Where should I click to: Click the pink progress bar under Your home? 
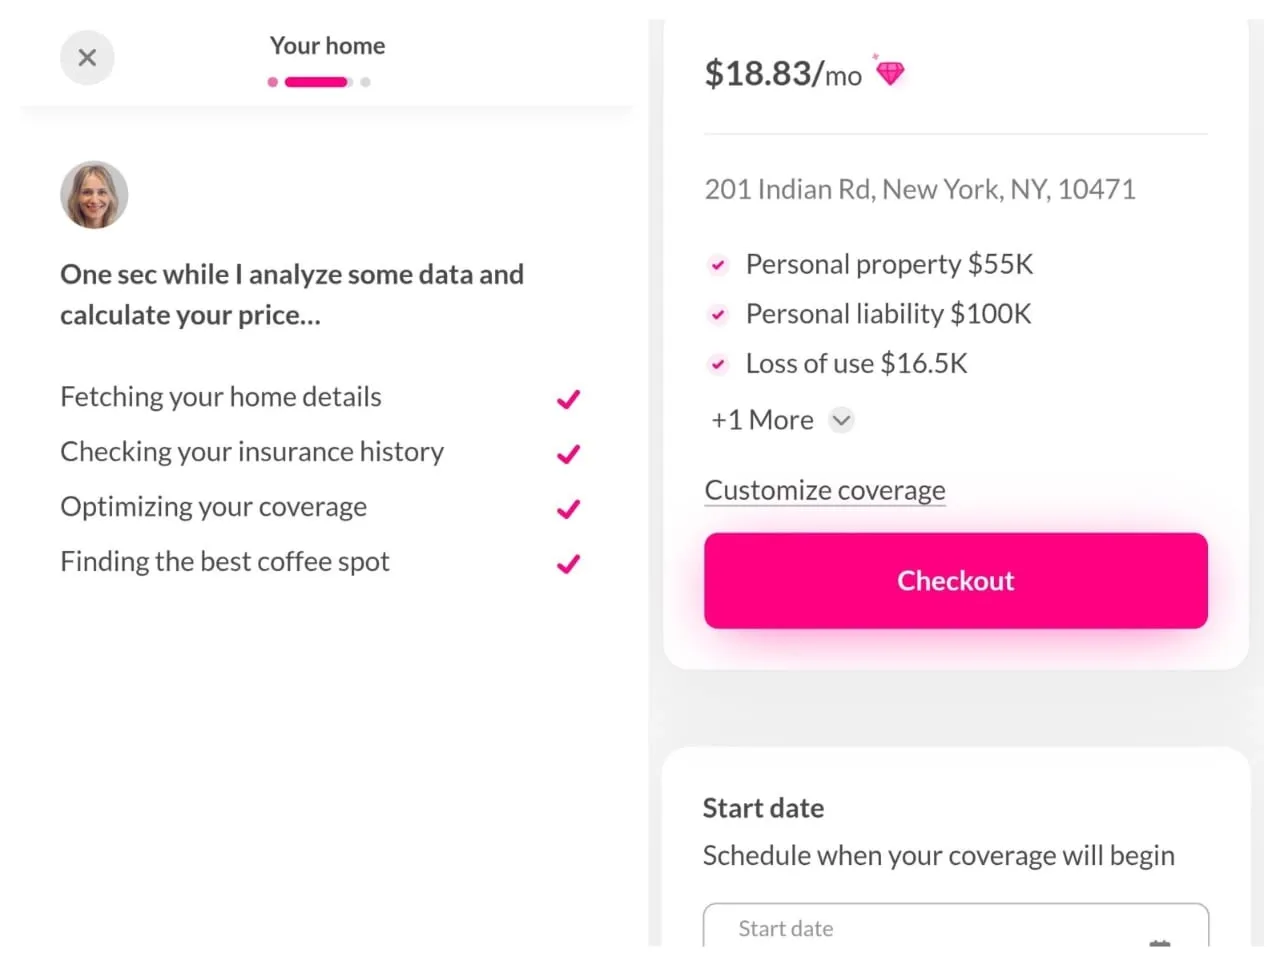point(316,82)
